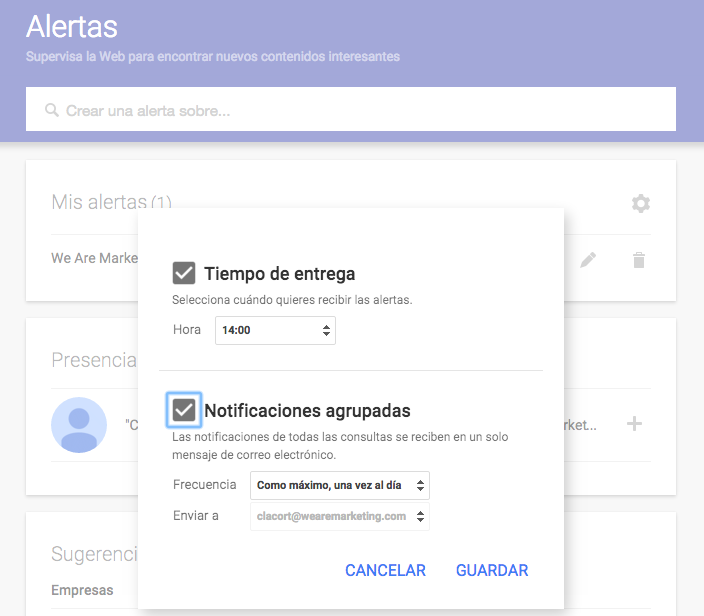The height and width of the screenshot is (616, 704).
Task: Click the Sugerencias section heading
Action: click(94, 554)
